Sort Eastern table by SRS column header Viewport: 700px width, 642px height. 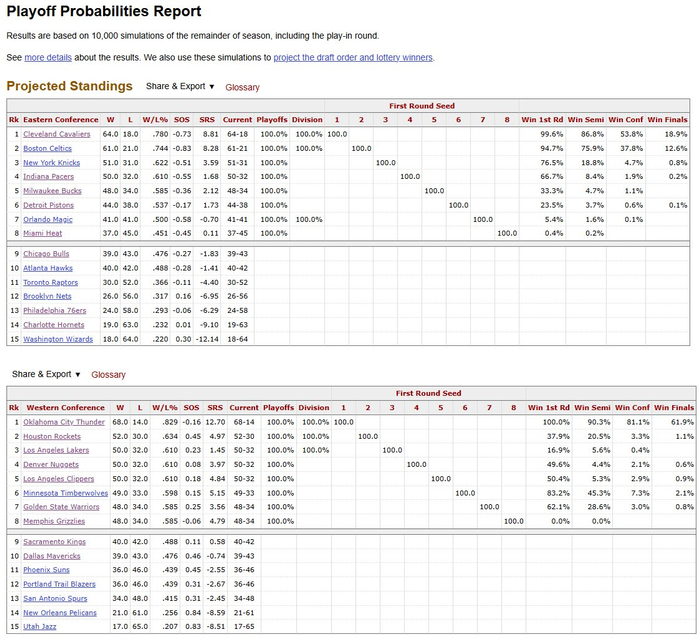point(207,120)
